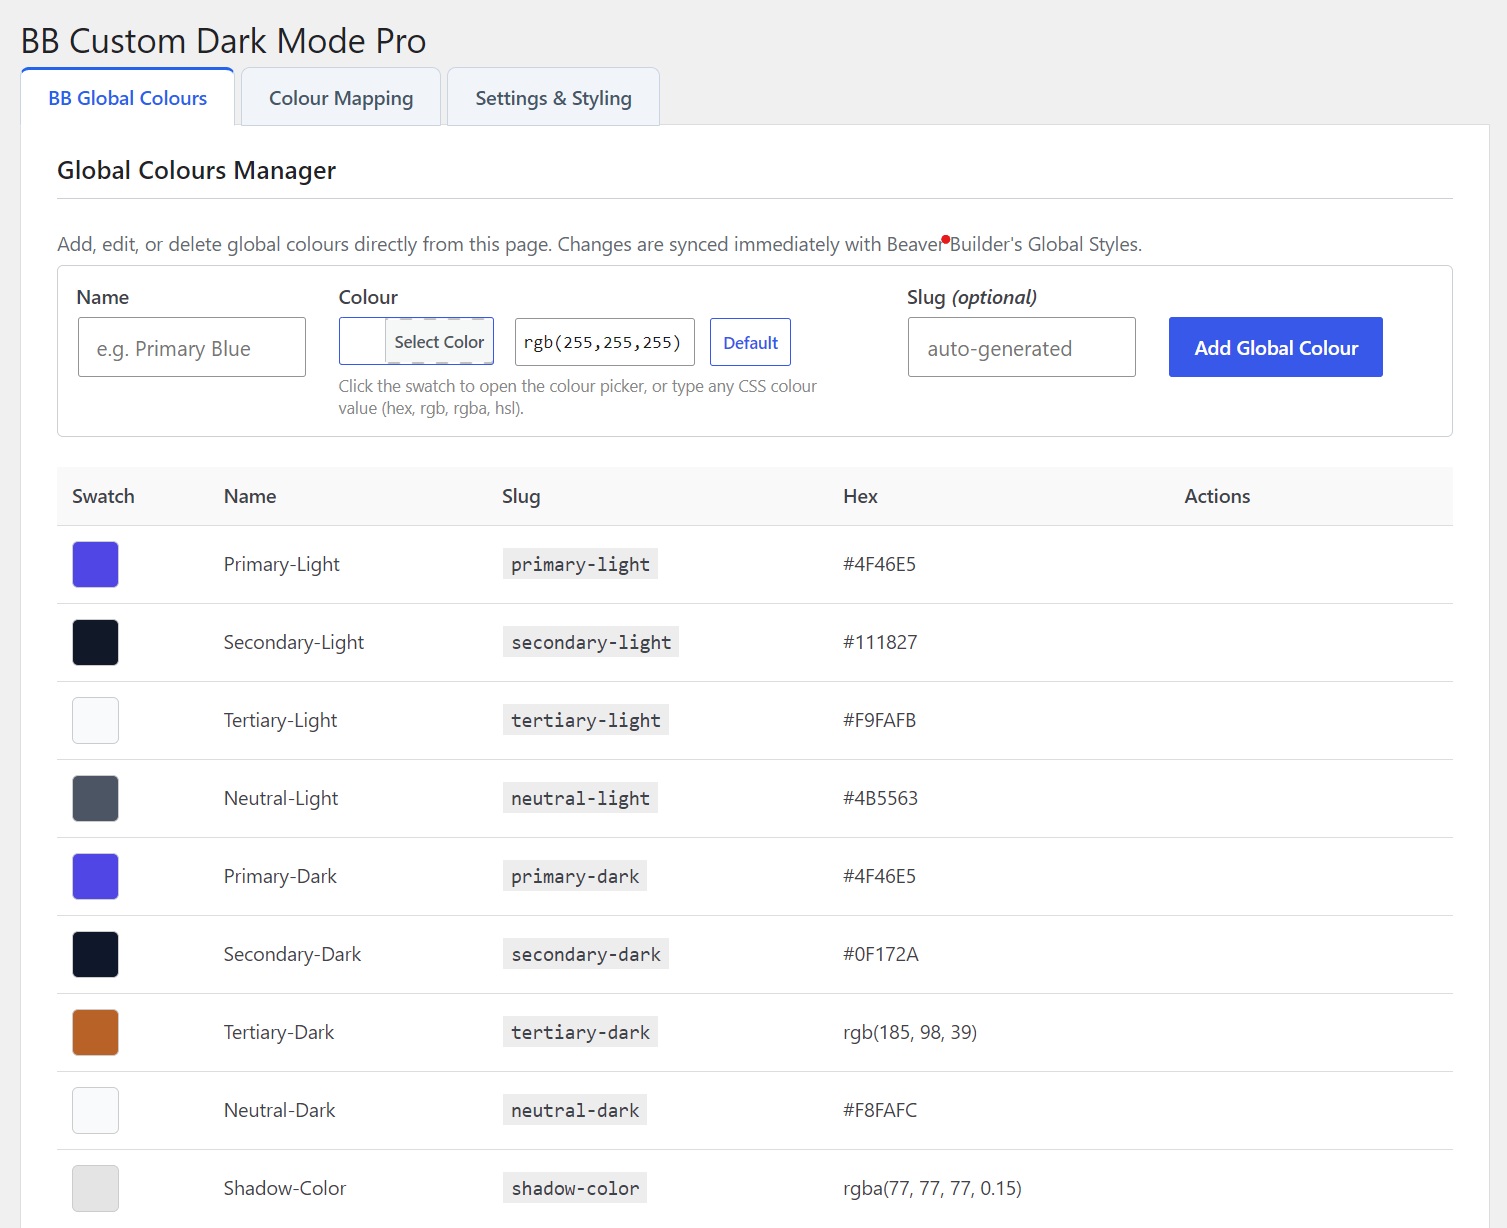The height and width of the screenshot is (1228, 1507).
Task: Click the Neutral-Light name cell
Action: [x=281, y=798]
